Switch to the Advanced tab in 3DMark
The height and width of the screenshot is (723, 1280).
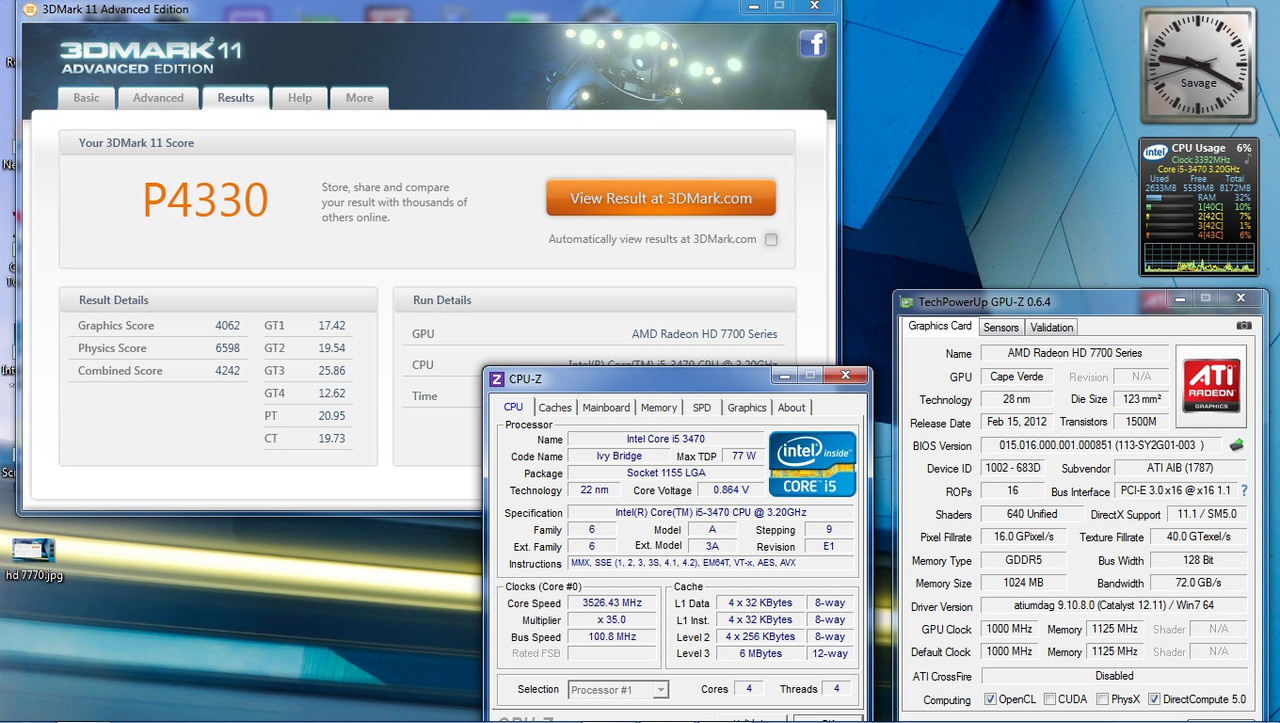coord(158,98)
